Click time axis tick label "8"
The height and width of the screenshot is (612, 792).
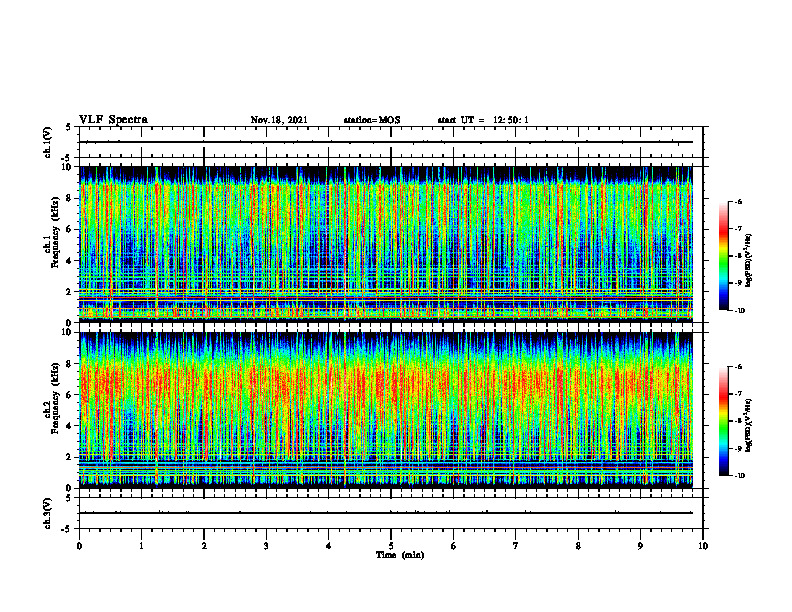tap(578, 546)
